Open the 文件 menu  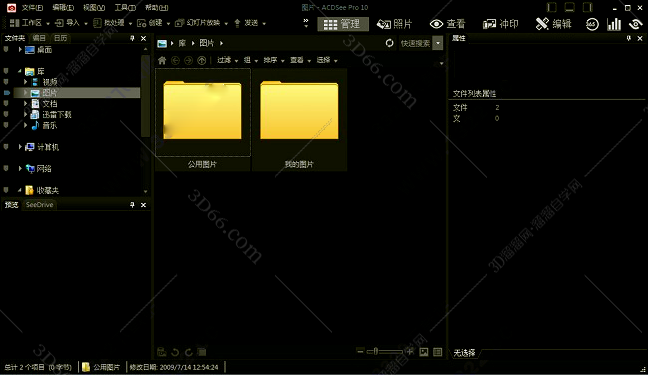pos(32,7)
